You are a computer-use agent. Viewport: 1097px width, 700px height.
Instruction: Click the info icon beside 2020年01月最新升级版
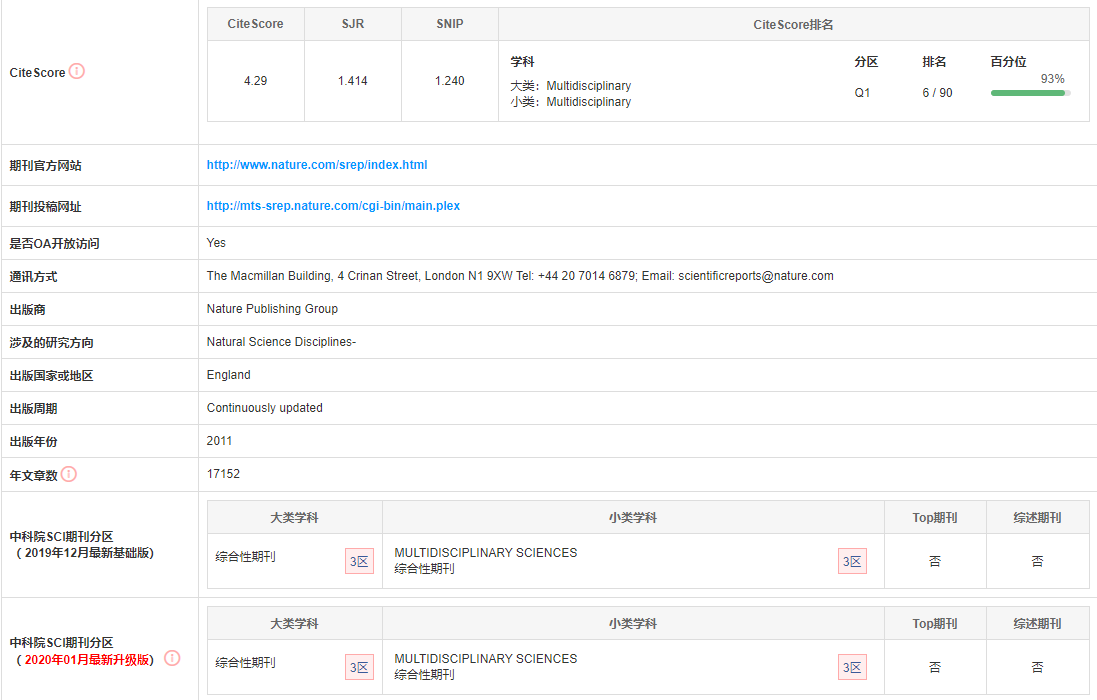point(172,658)
